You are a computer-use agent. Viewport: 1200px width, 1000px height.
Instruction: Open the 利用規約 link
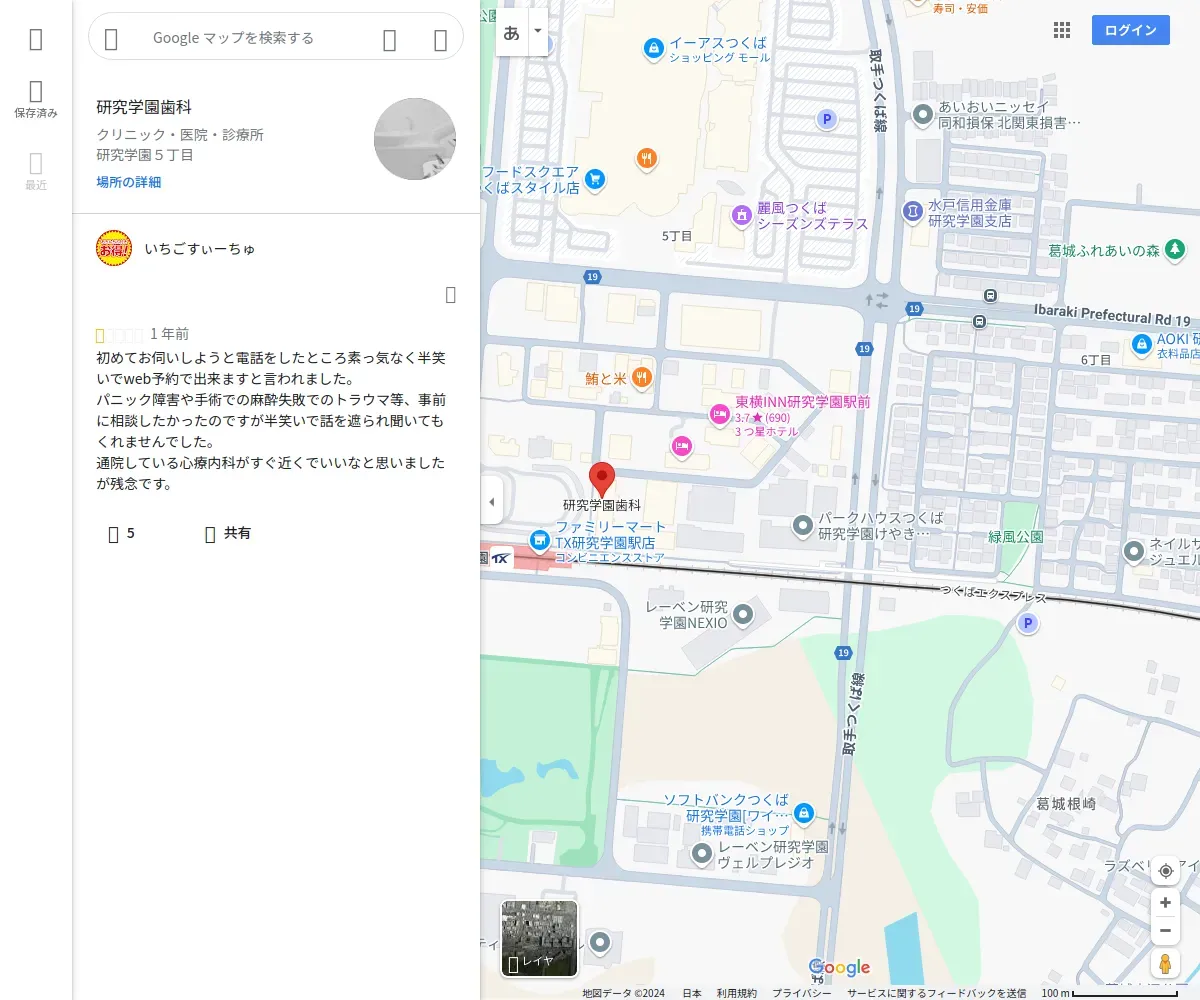pos(737,993)
